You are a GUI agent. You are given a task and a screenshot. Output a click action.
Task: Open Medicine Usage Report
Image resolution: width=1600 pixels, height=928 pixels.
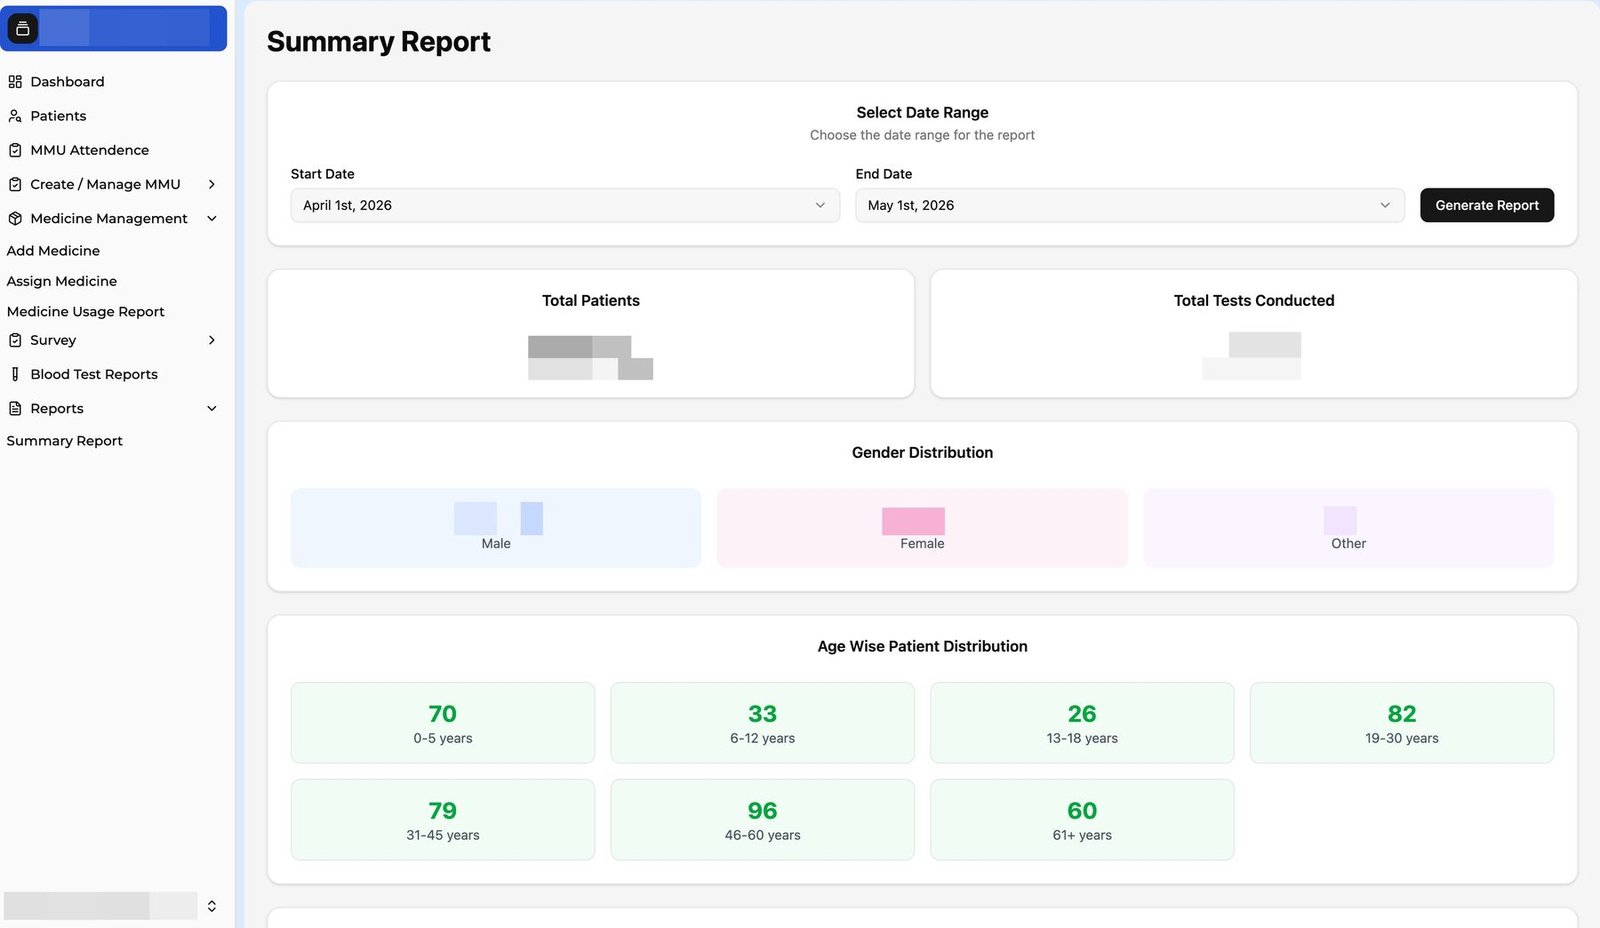(85, 312)
